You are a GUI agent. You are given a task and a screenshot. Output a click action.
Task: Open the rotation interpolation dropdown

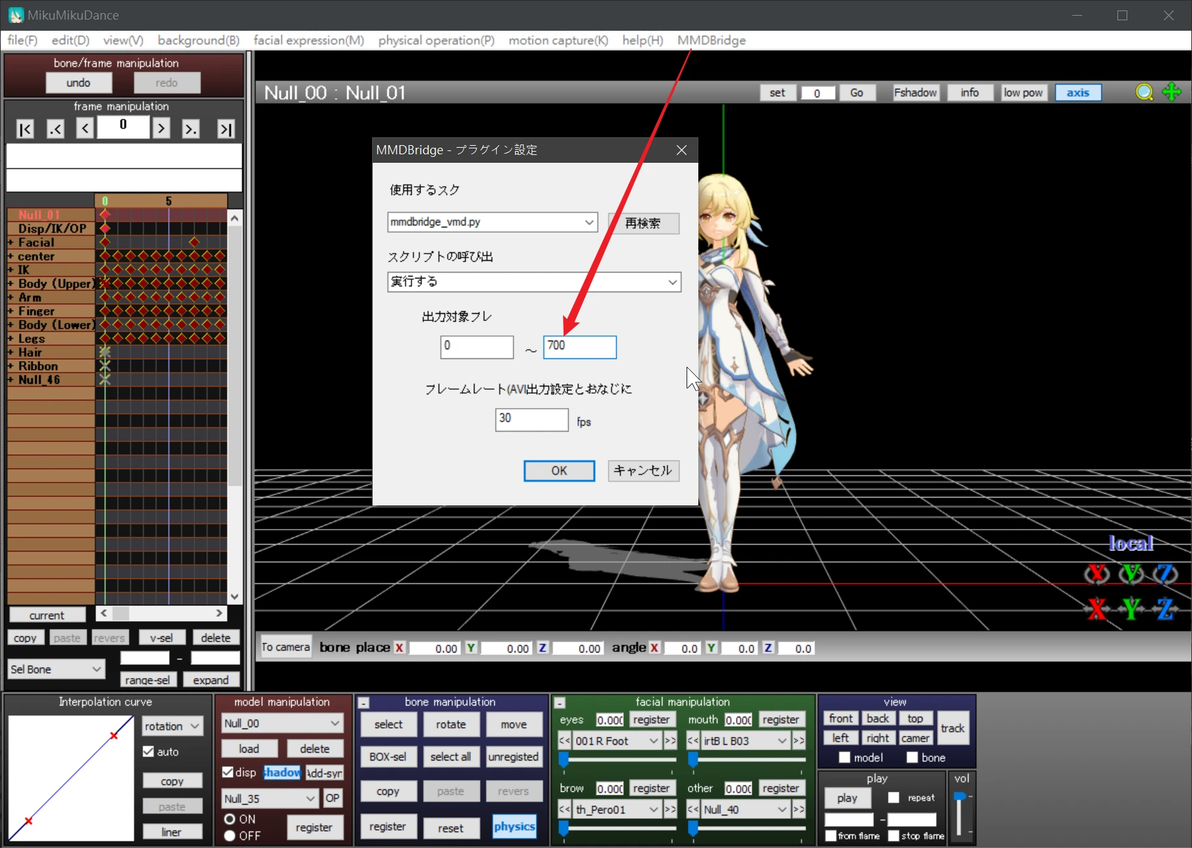tap(172, 726)
